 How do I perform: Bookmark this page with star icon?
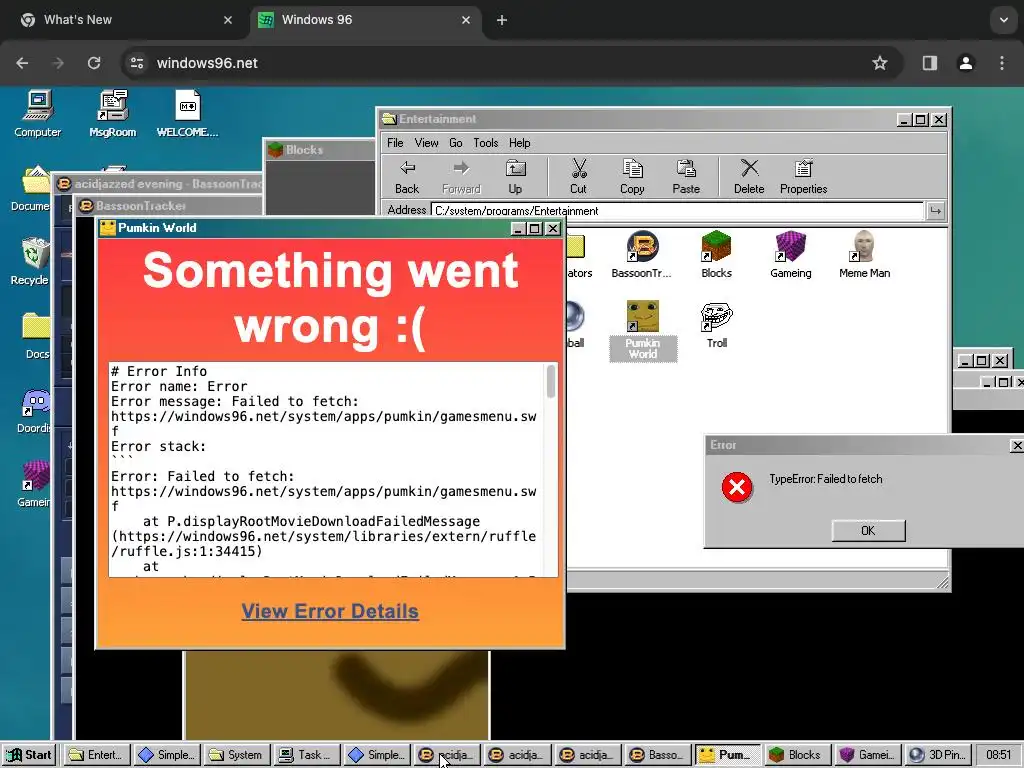880,63
